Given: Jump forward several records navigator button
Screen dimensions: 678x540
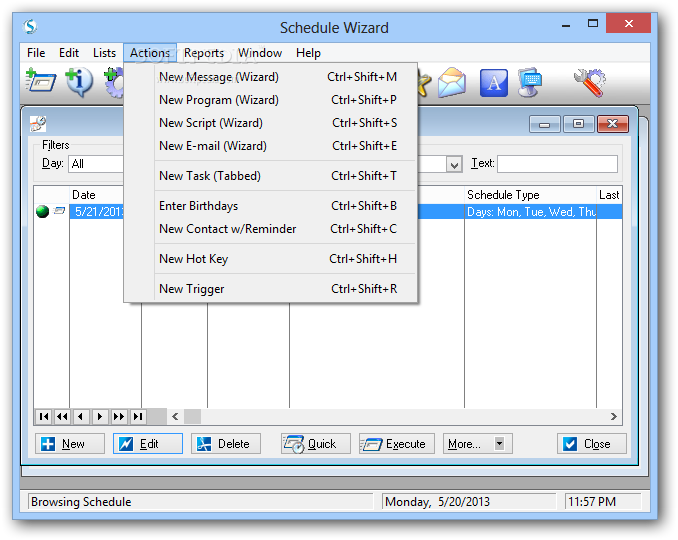Looking at the screenshot, I should [118, 416].
